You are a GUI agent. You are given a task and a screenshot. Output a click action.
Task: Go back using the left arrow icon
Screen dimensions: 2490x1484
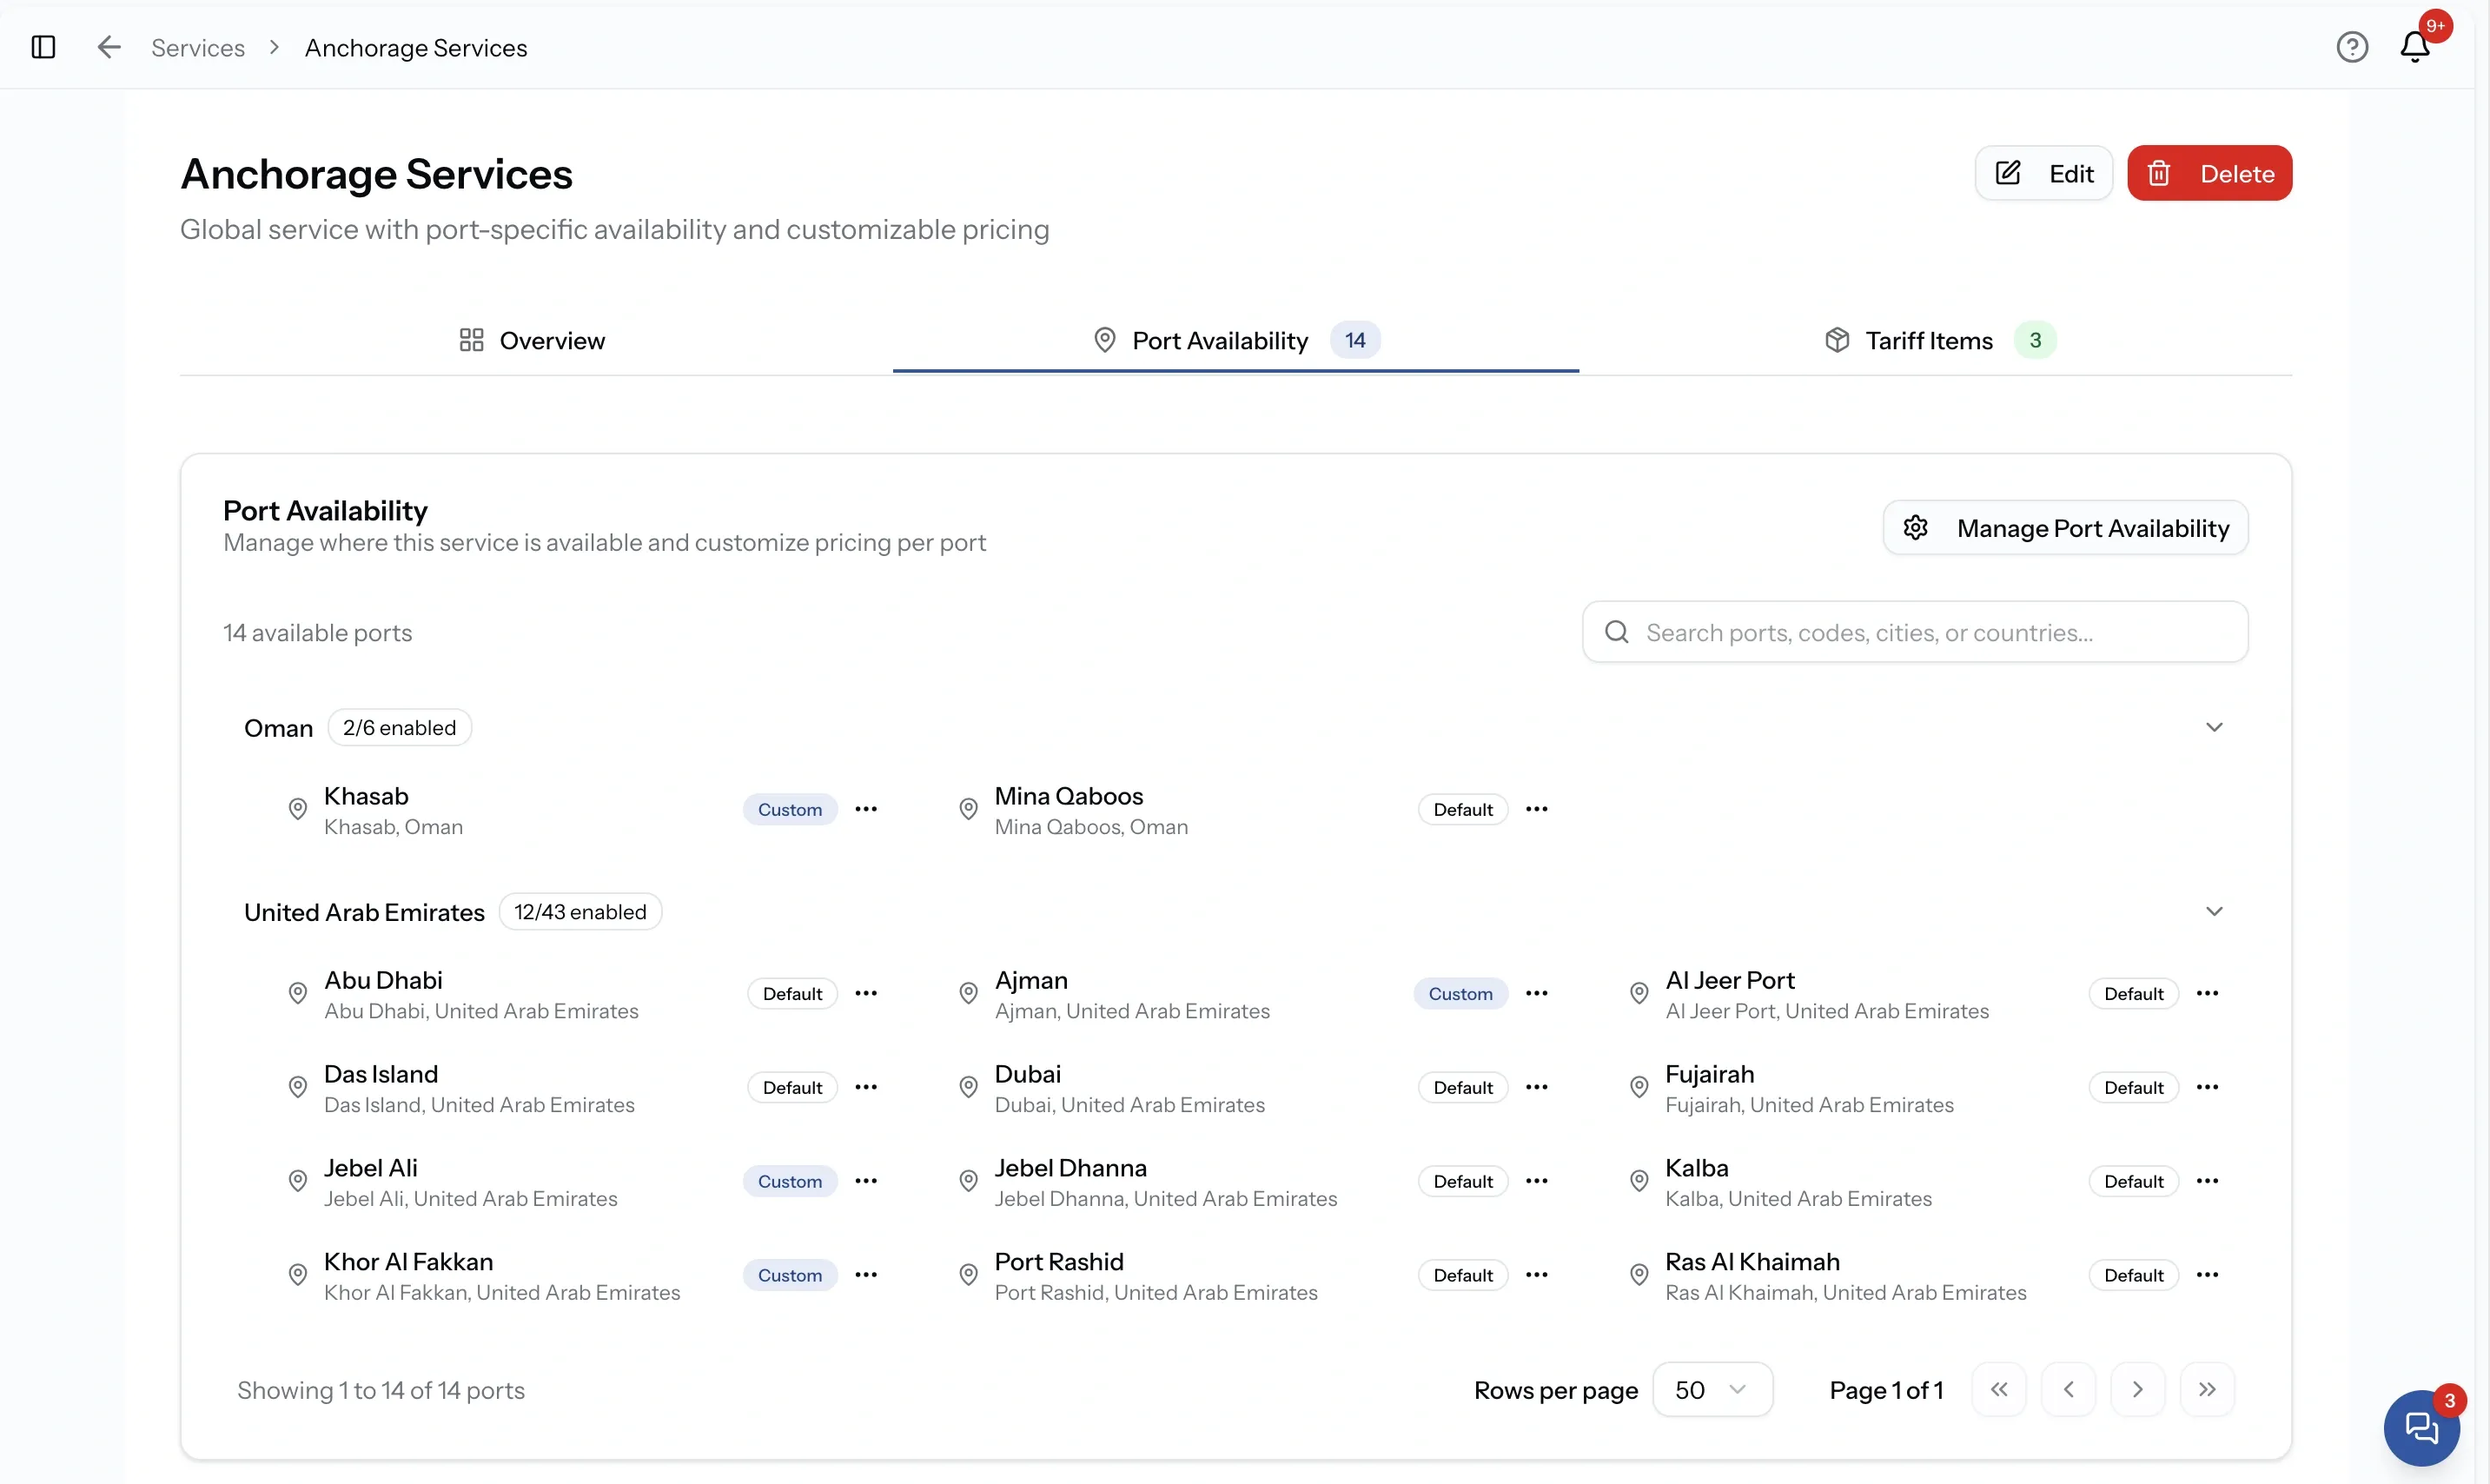pyautogui.click(x=109, y=47)
